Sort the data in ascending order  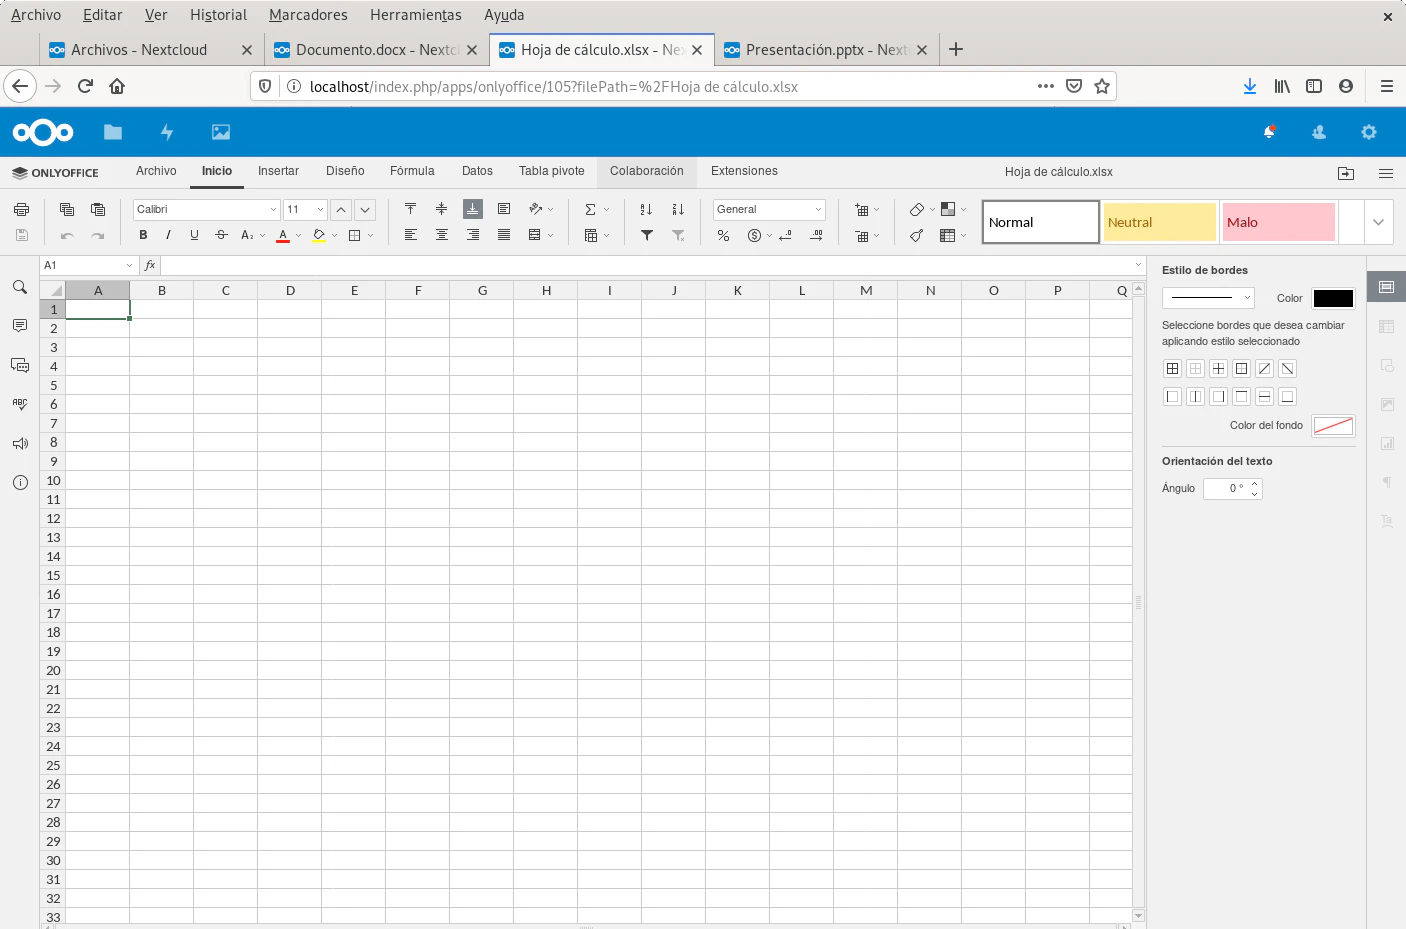[646, 209]
